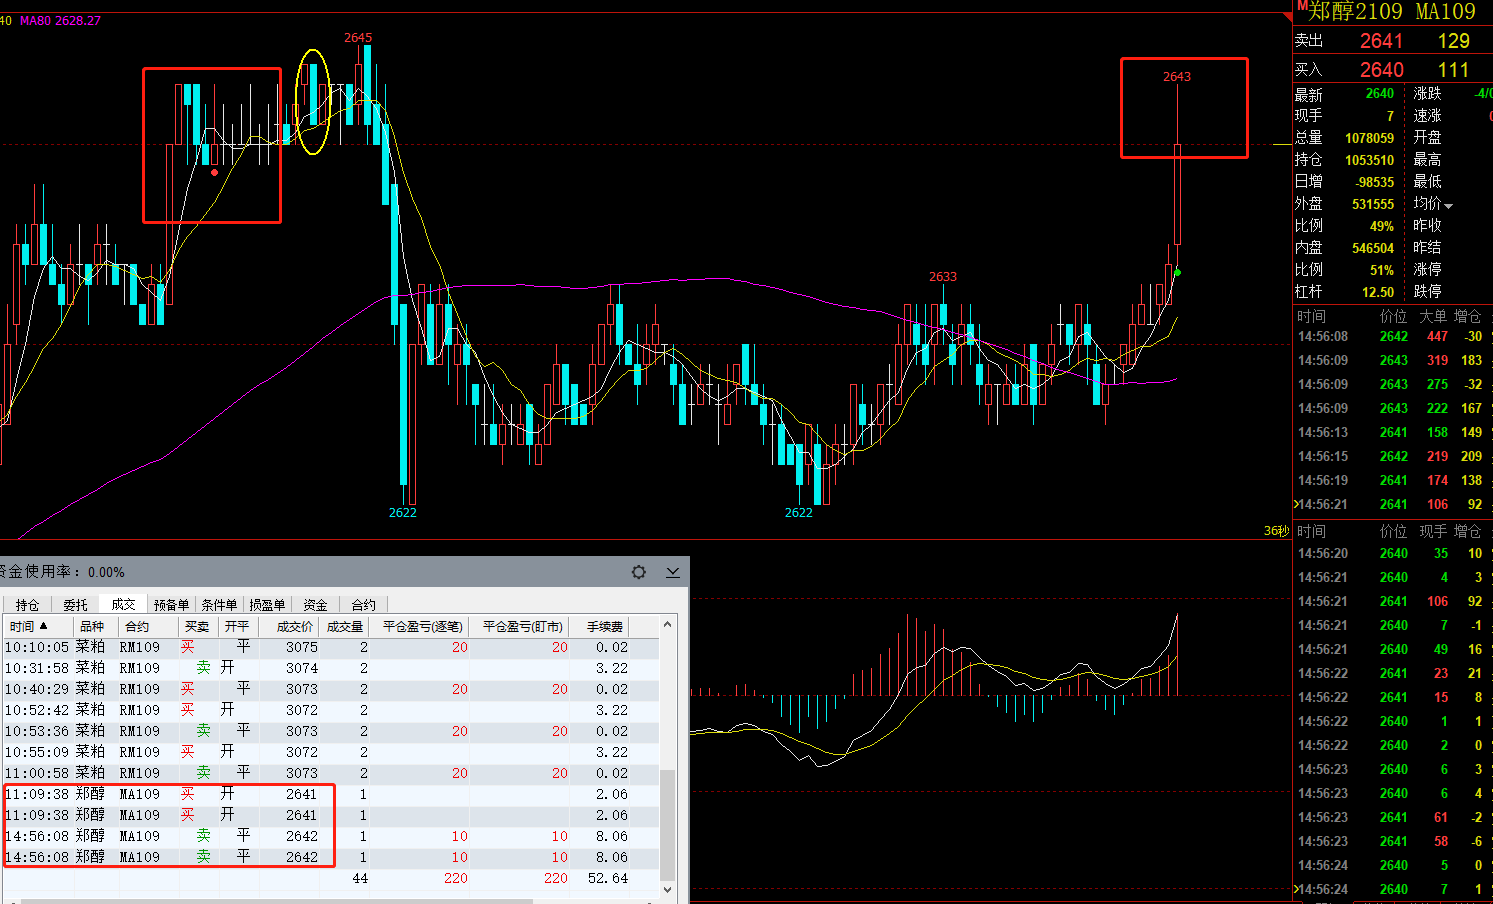Image resolution: width=1493 pixels, height=904 pixels.
Task: Switch to the 委托 tab
Action: tap(75, 604)
